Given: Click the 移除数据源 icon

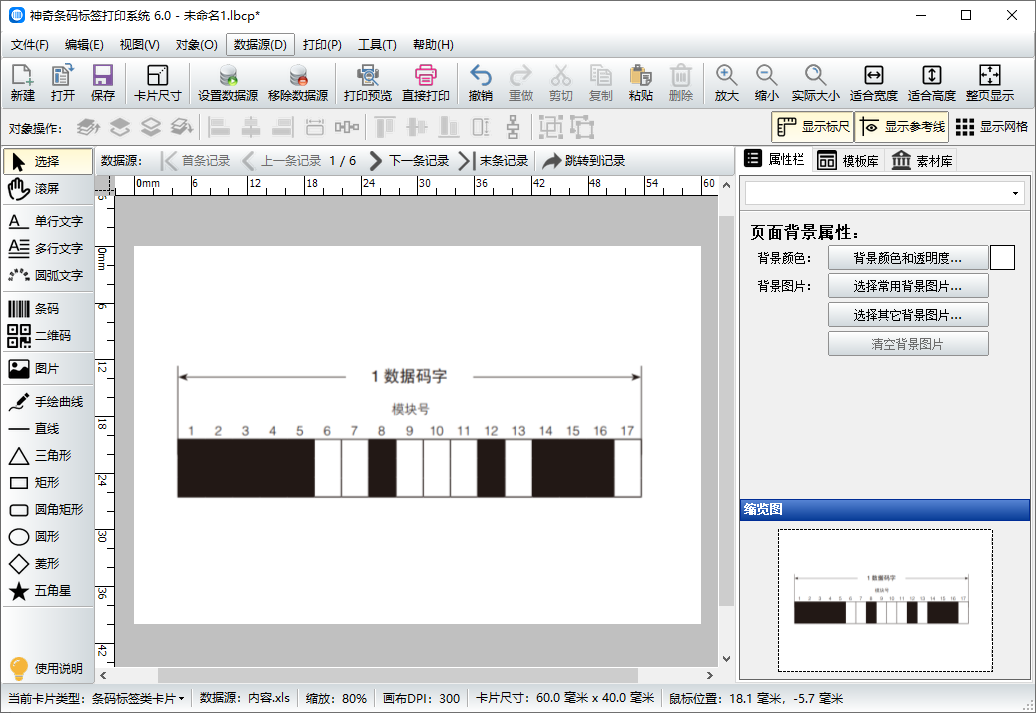Looking at the screenshot, I should 298,83.
